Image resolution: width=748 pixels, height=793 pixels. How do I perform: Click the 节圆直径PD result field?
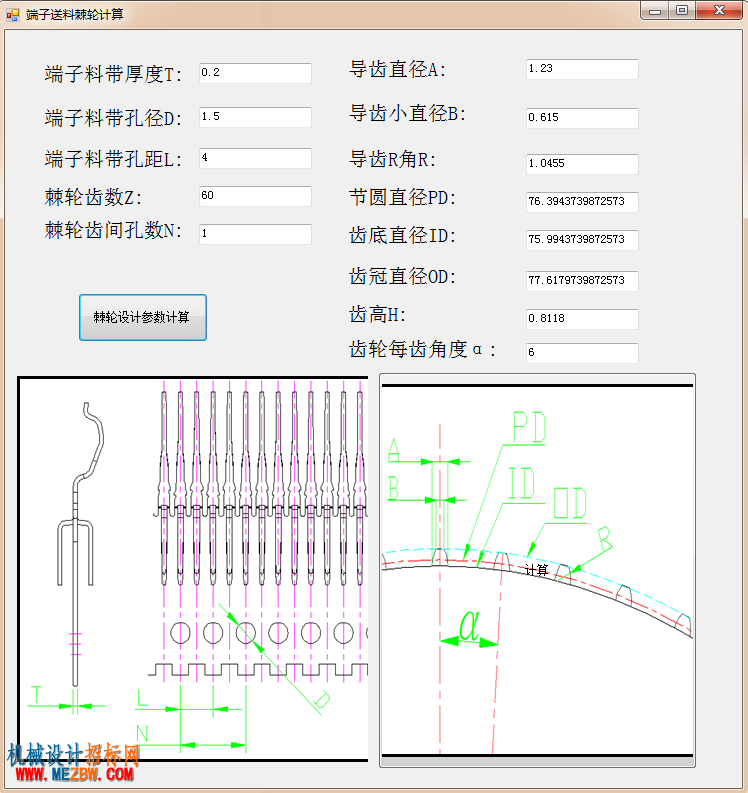pyautogui.click(x=582, y=202)
